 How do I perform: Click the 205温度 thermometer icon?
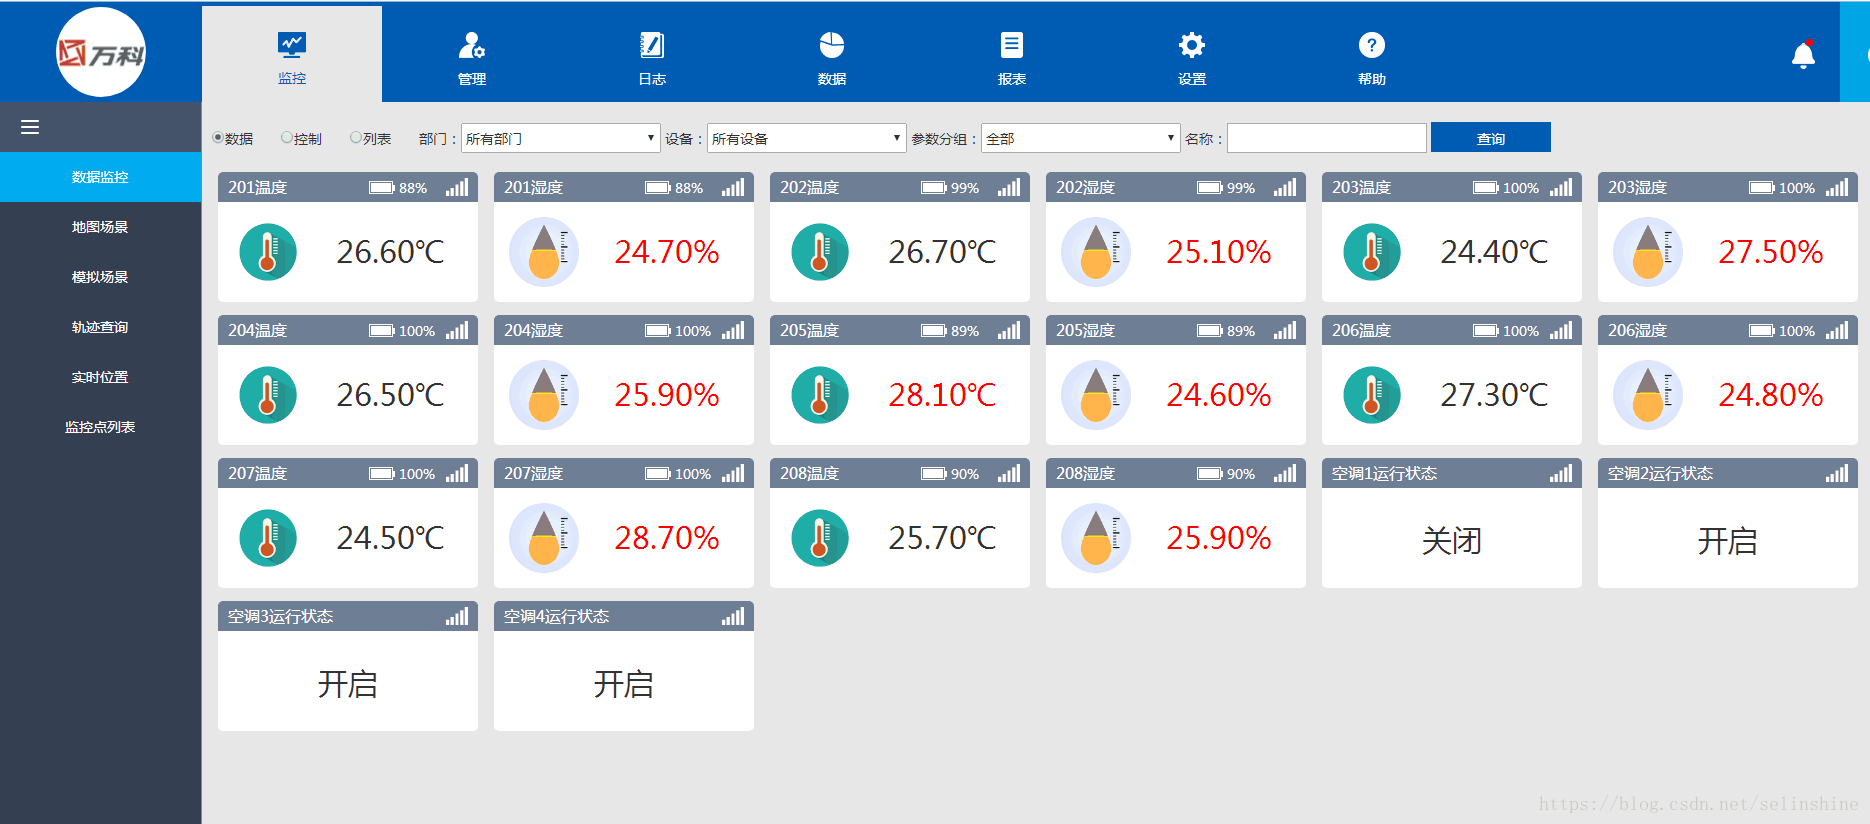820,395
